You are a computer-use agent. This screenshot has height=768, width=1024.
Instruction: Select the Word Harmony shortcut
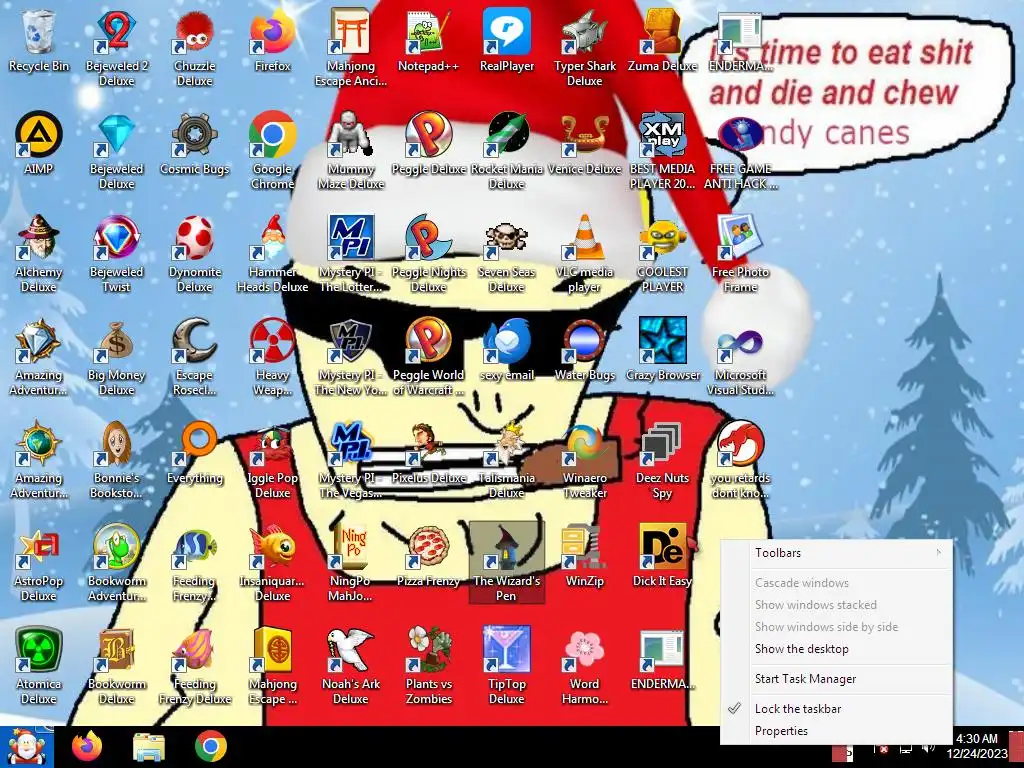[x=584, y=666]
